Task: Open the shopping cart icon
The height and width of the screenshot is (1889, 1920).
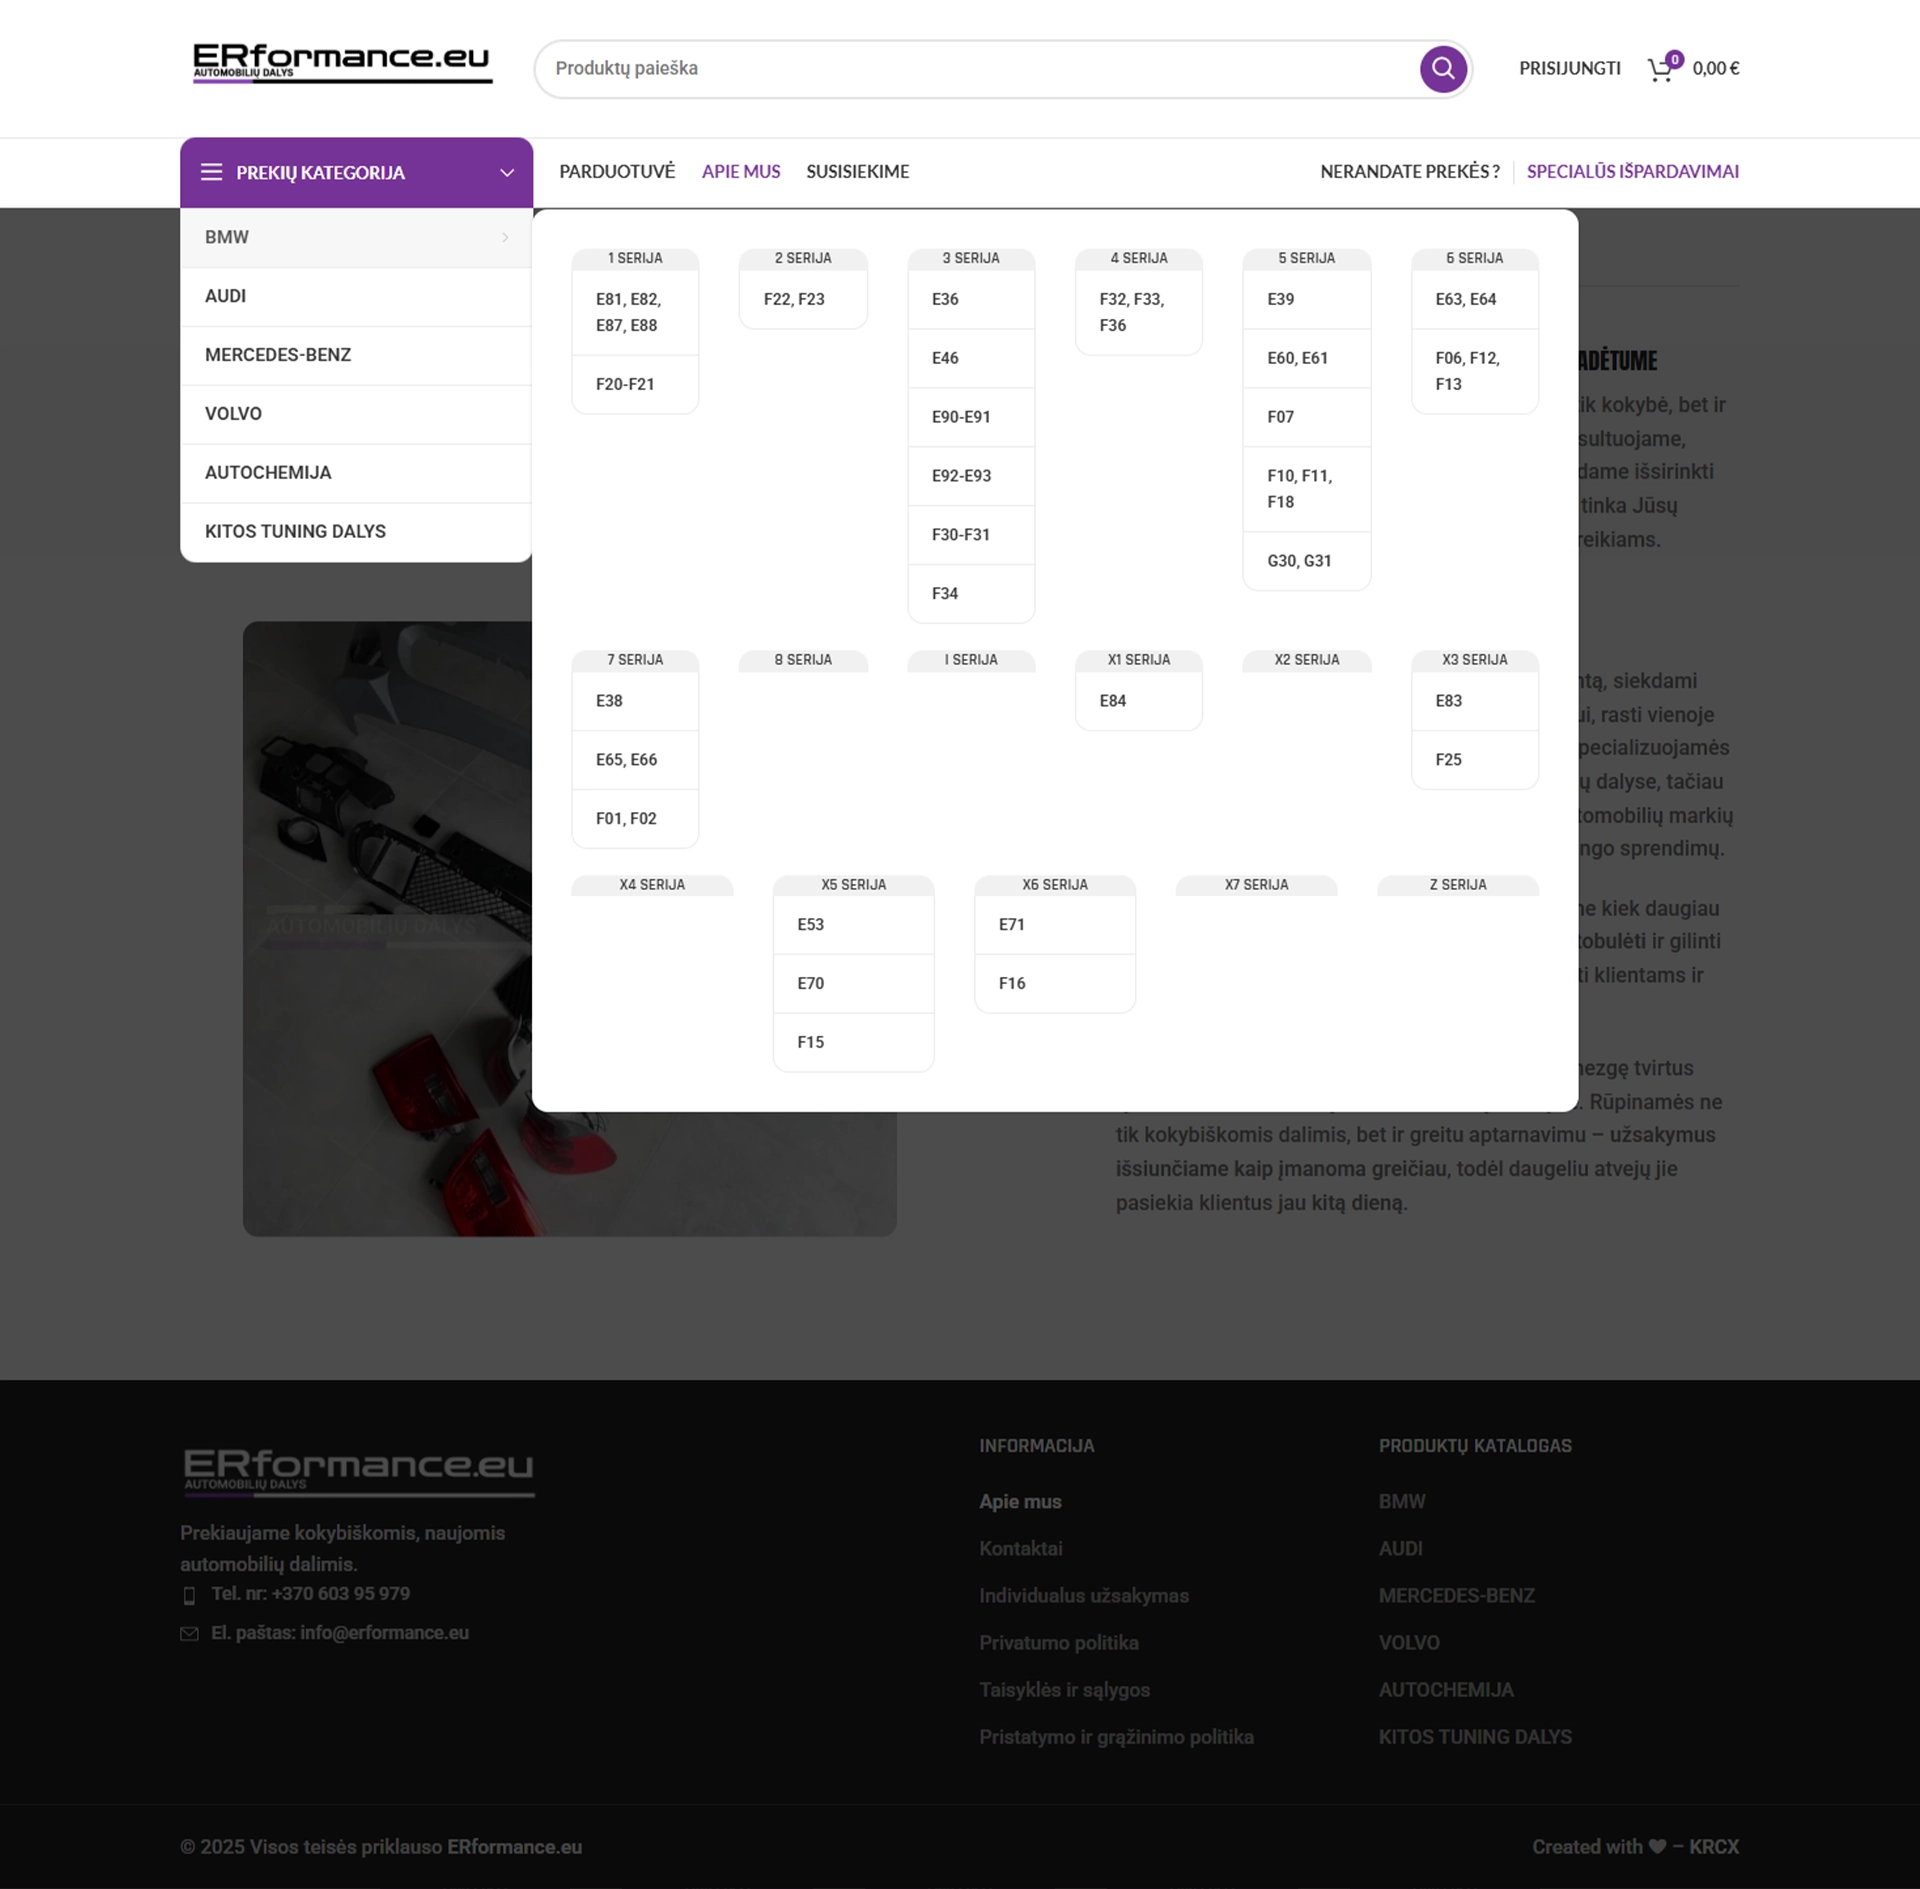Action: tap(1663, 67)
